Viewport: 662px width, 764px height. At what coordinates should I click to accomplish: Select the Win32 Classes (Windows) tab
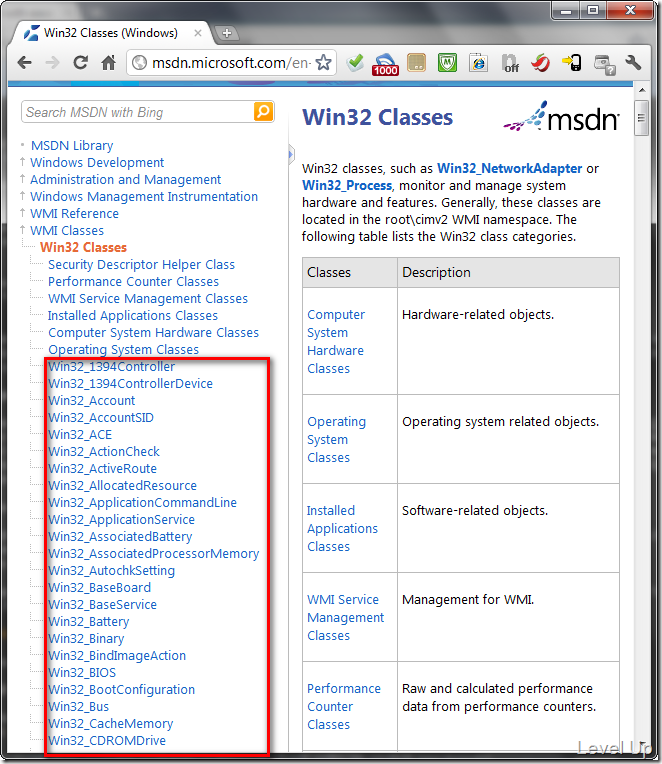pos(111,33)
